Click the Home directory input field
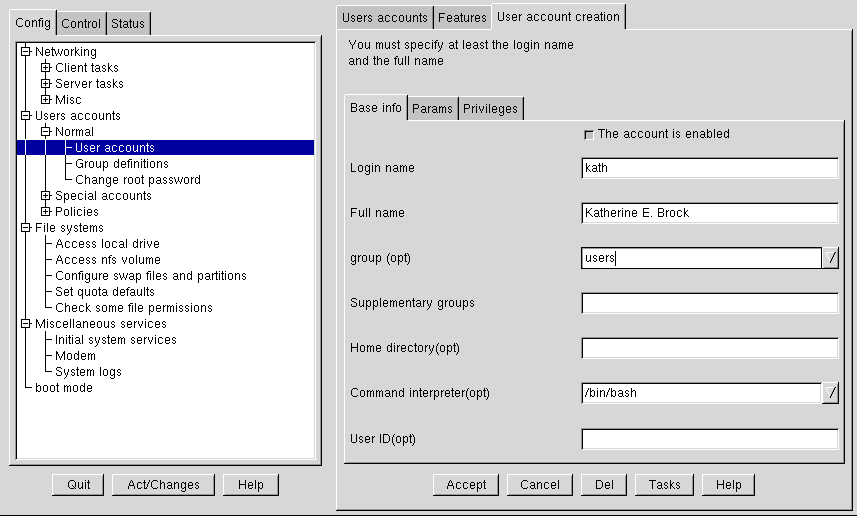Image resolution: width=857 pixels, height=516 pixels. (x=709, y=348)
